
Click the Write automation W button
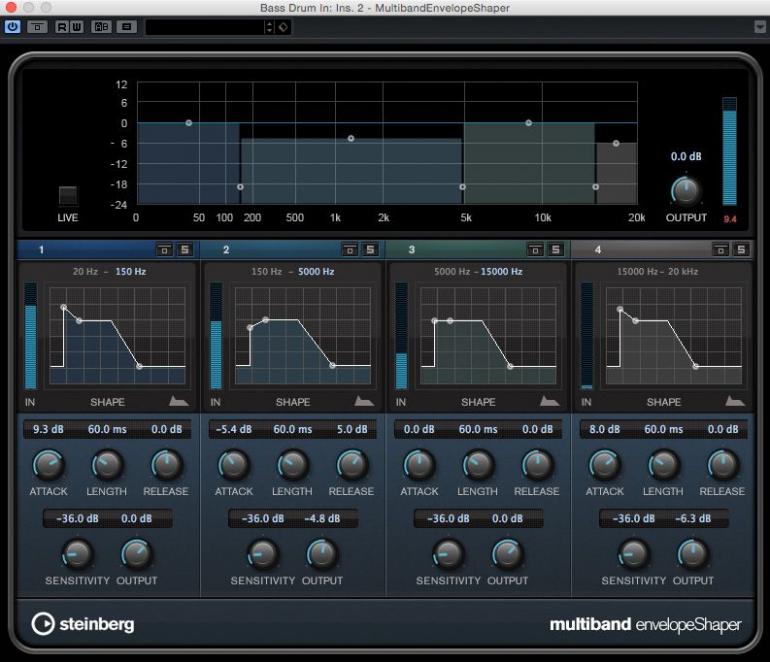[x=76, y=27]
